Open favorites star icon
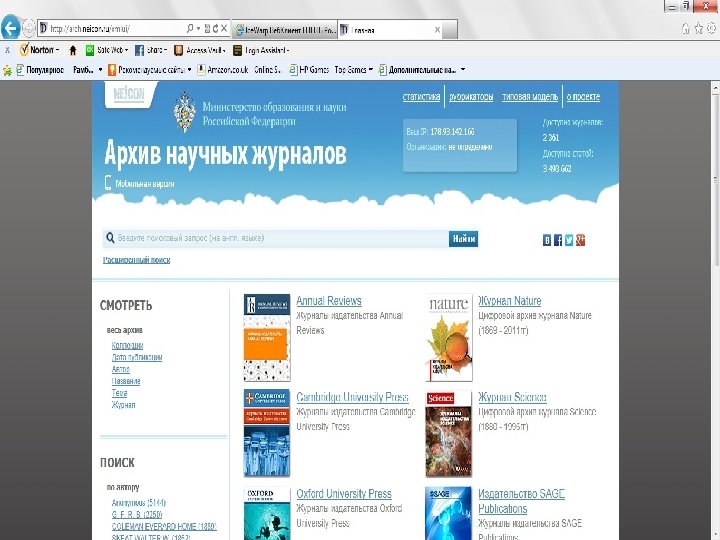This screenshot has width=720, height=540. (698, 29)
